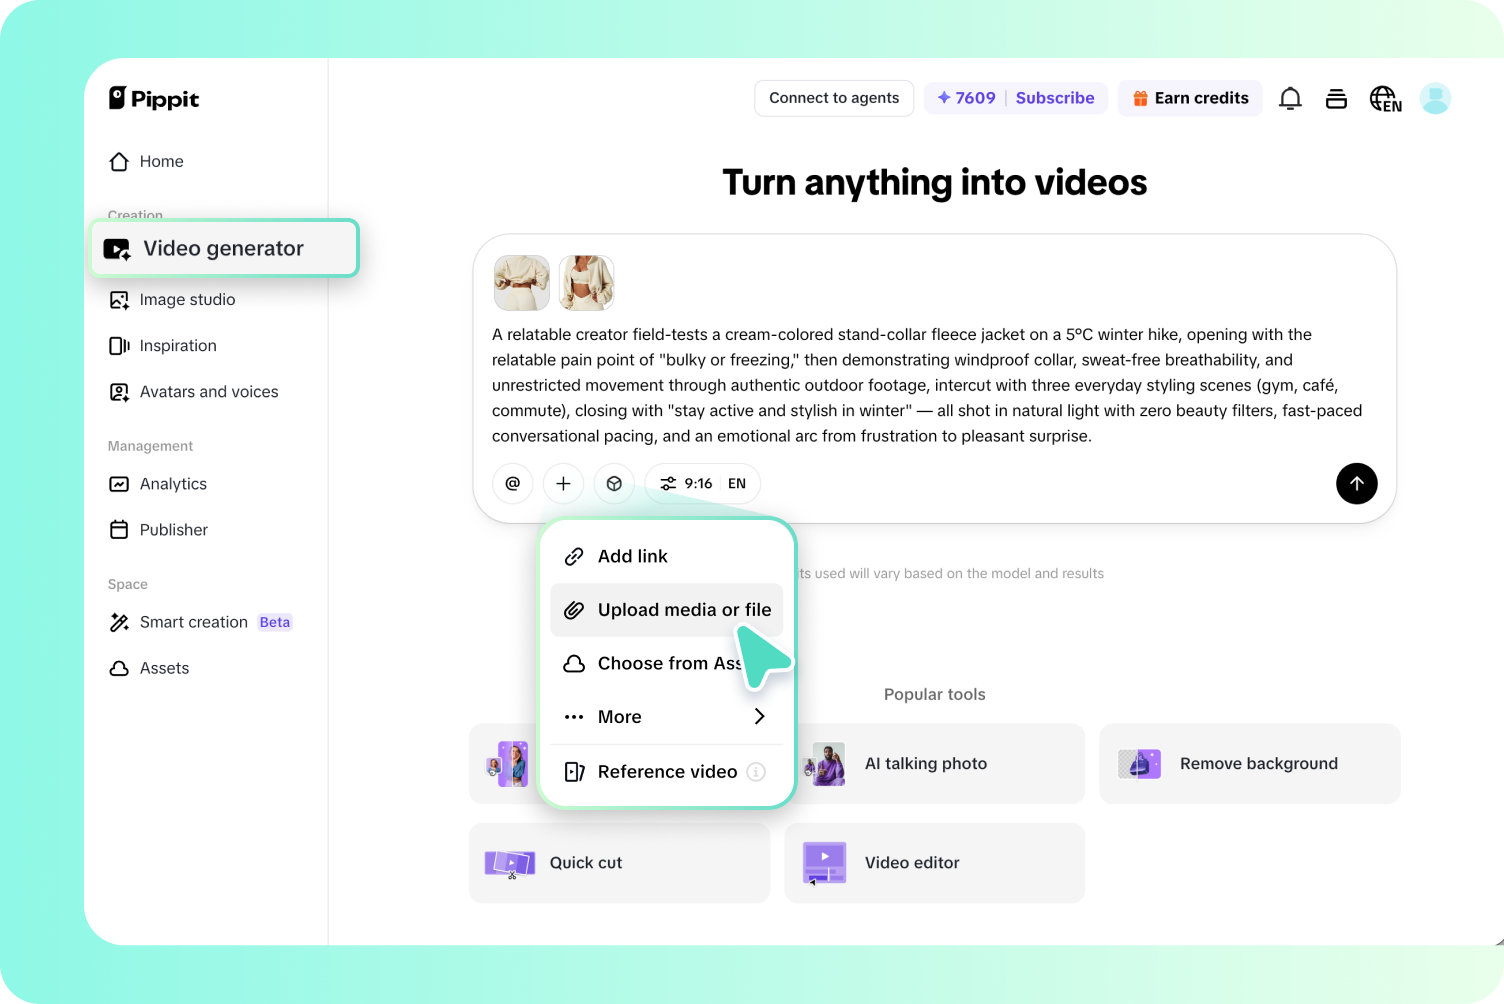The image size is (1504, 1004).
Task: Select Video generator in the sidebar
Action: (x=224, y=248)
